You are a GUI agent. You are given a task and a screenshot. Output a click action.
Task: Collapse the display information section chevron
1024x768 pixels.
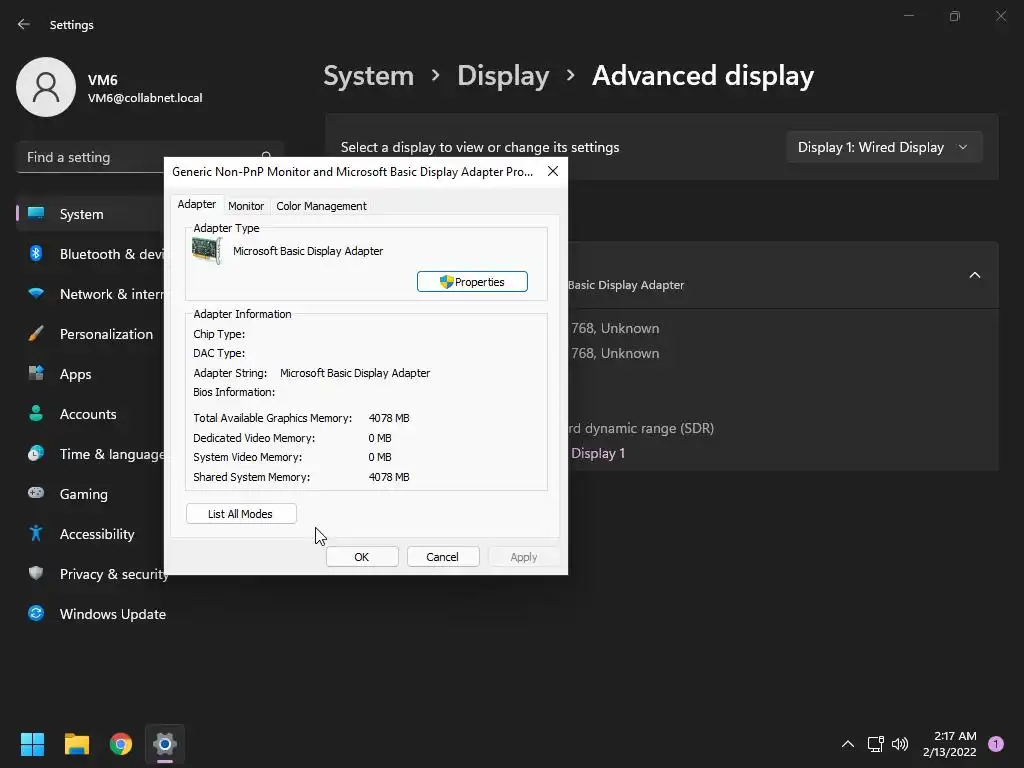(974, 275)
